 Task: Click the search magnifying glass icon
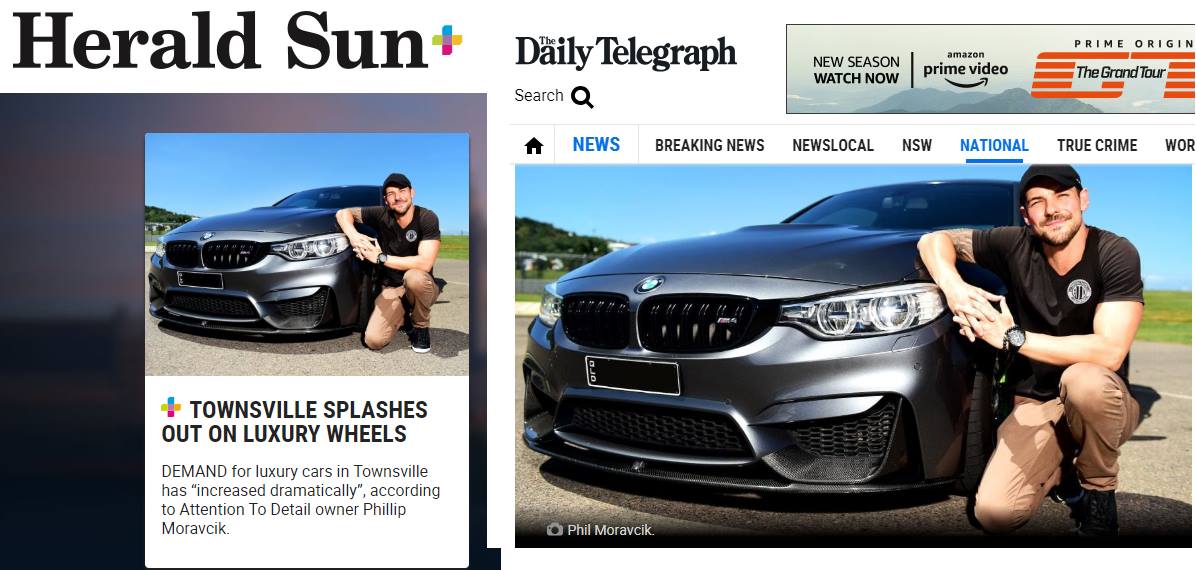582,97
